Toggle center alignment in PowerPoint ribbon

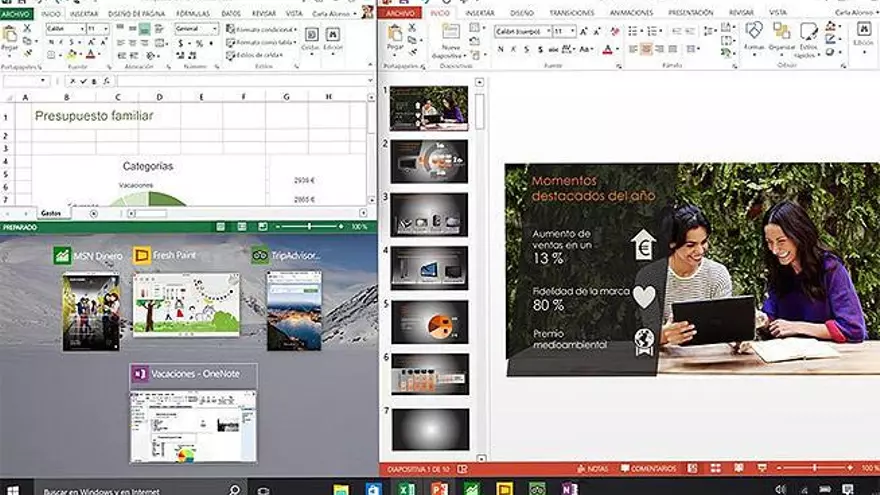click(646, 48)
